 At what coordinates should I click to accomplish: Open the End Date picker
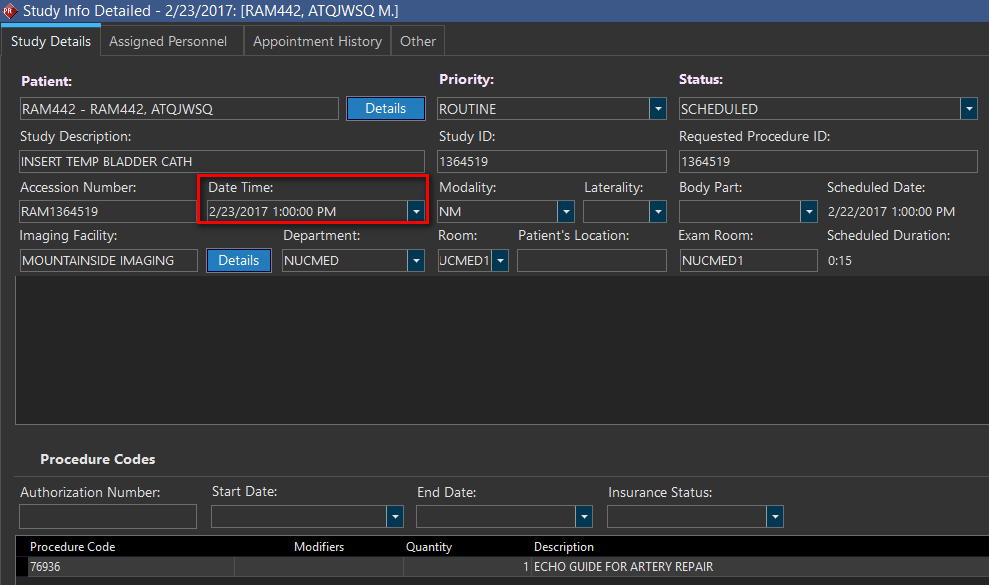click(584, 516)
